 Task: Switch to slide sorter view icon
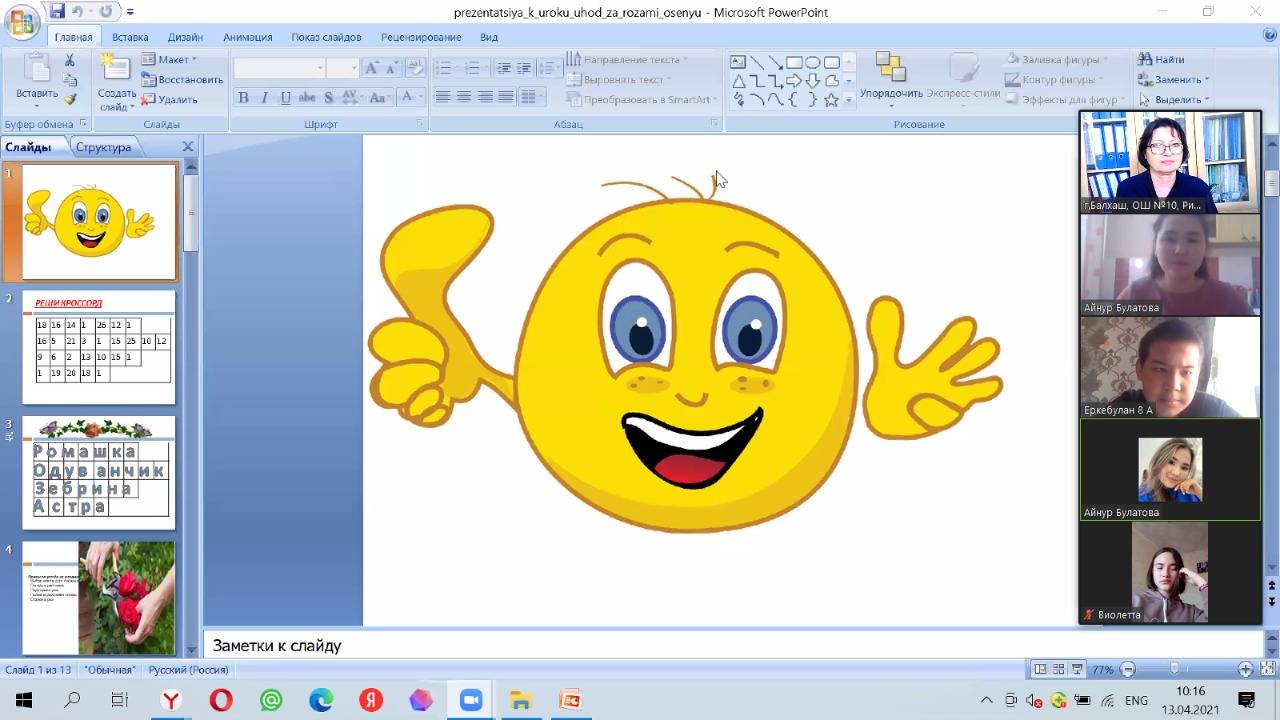pos(1058,670)
